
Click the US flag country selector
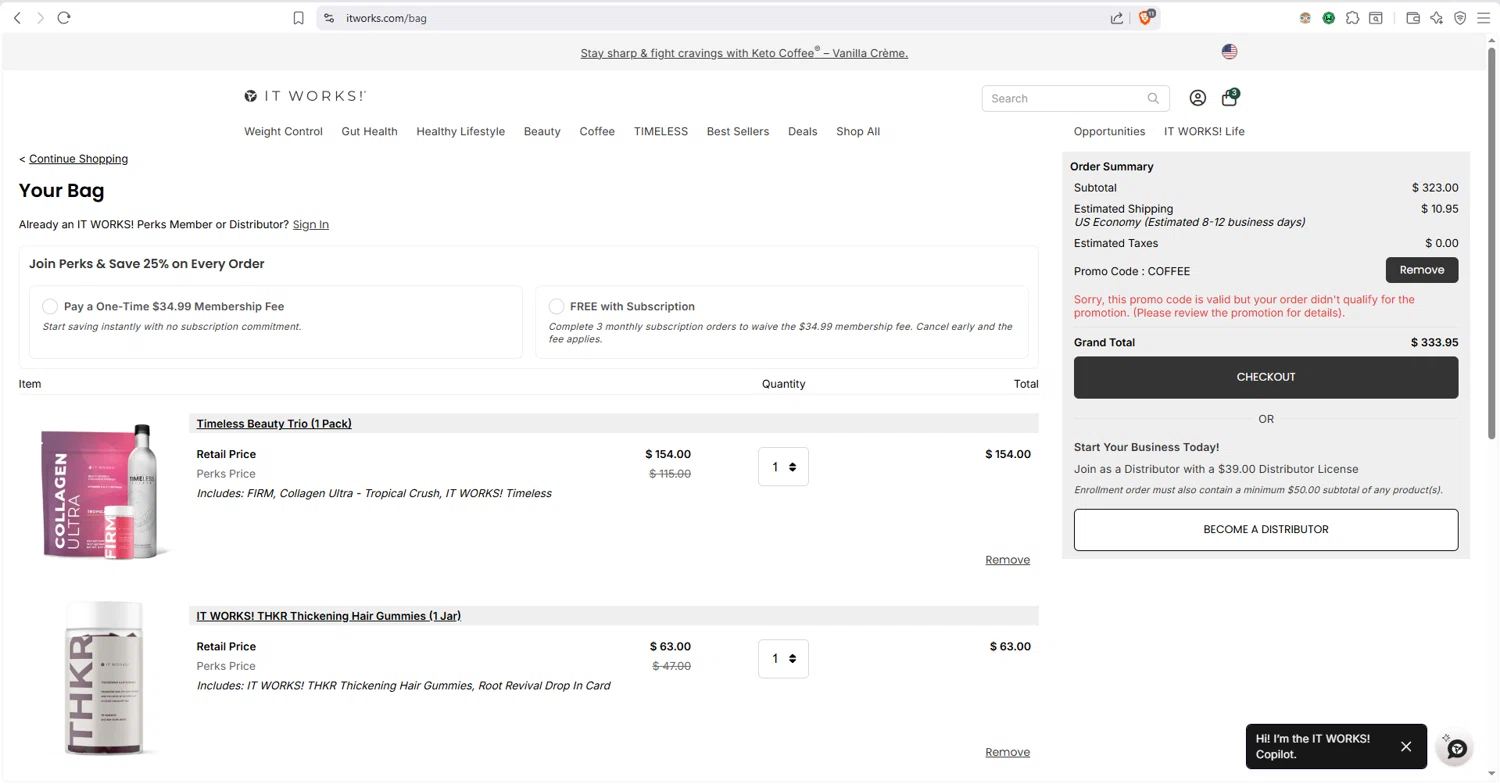click(x=1229, y=52)
